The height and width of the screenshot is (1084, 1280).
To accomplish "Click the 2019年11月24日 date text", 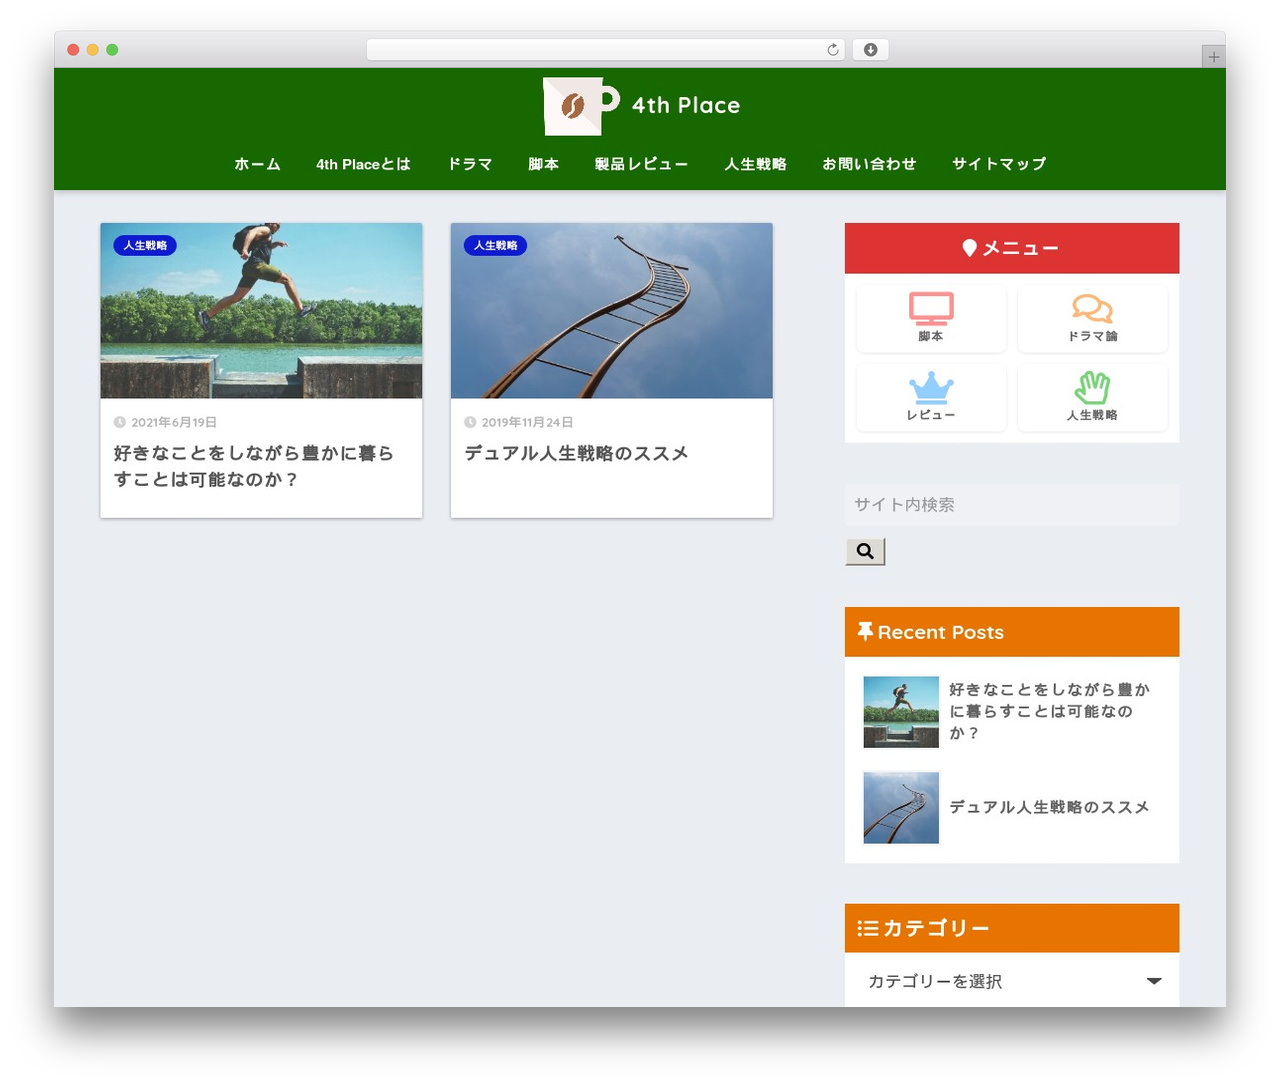I will click(x=527, y=422).
